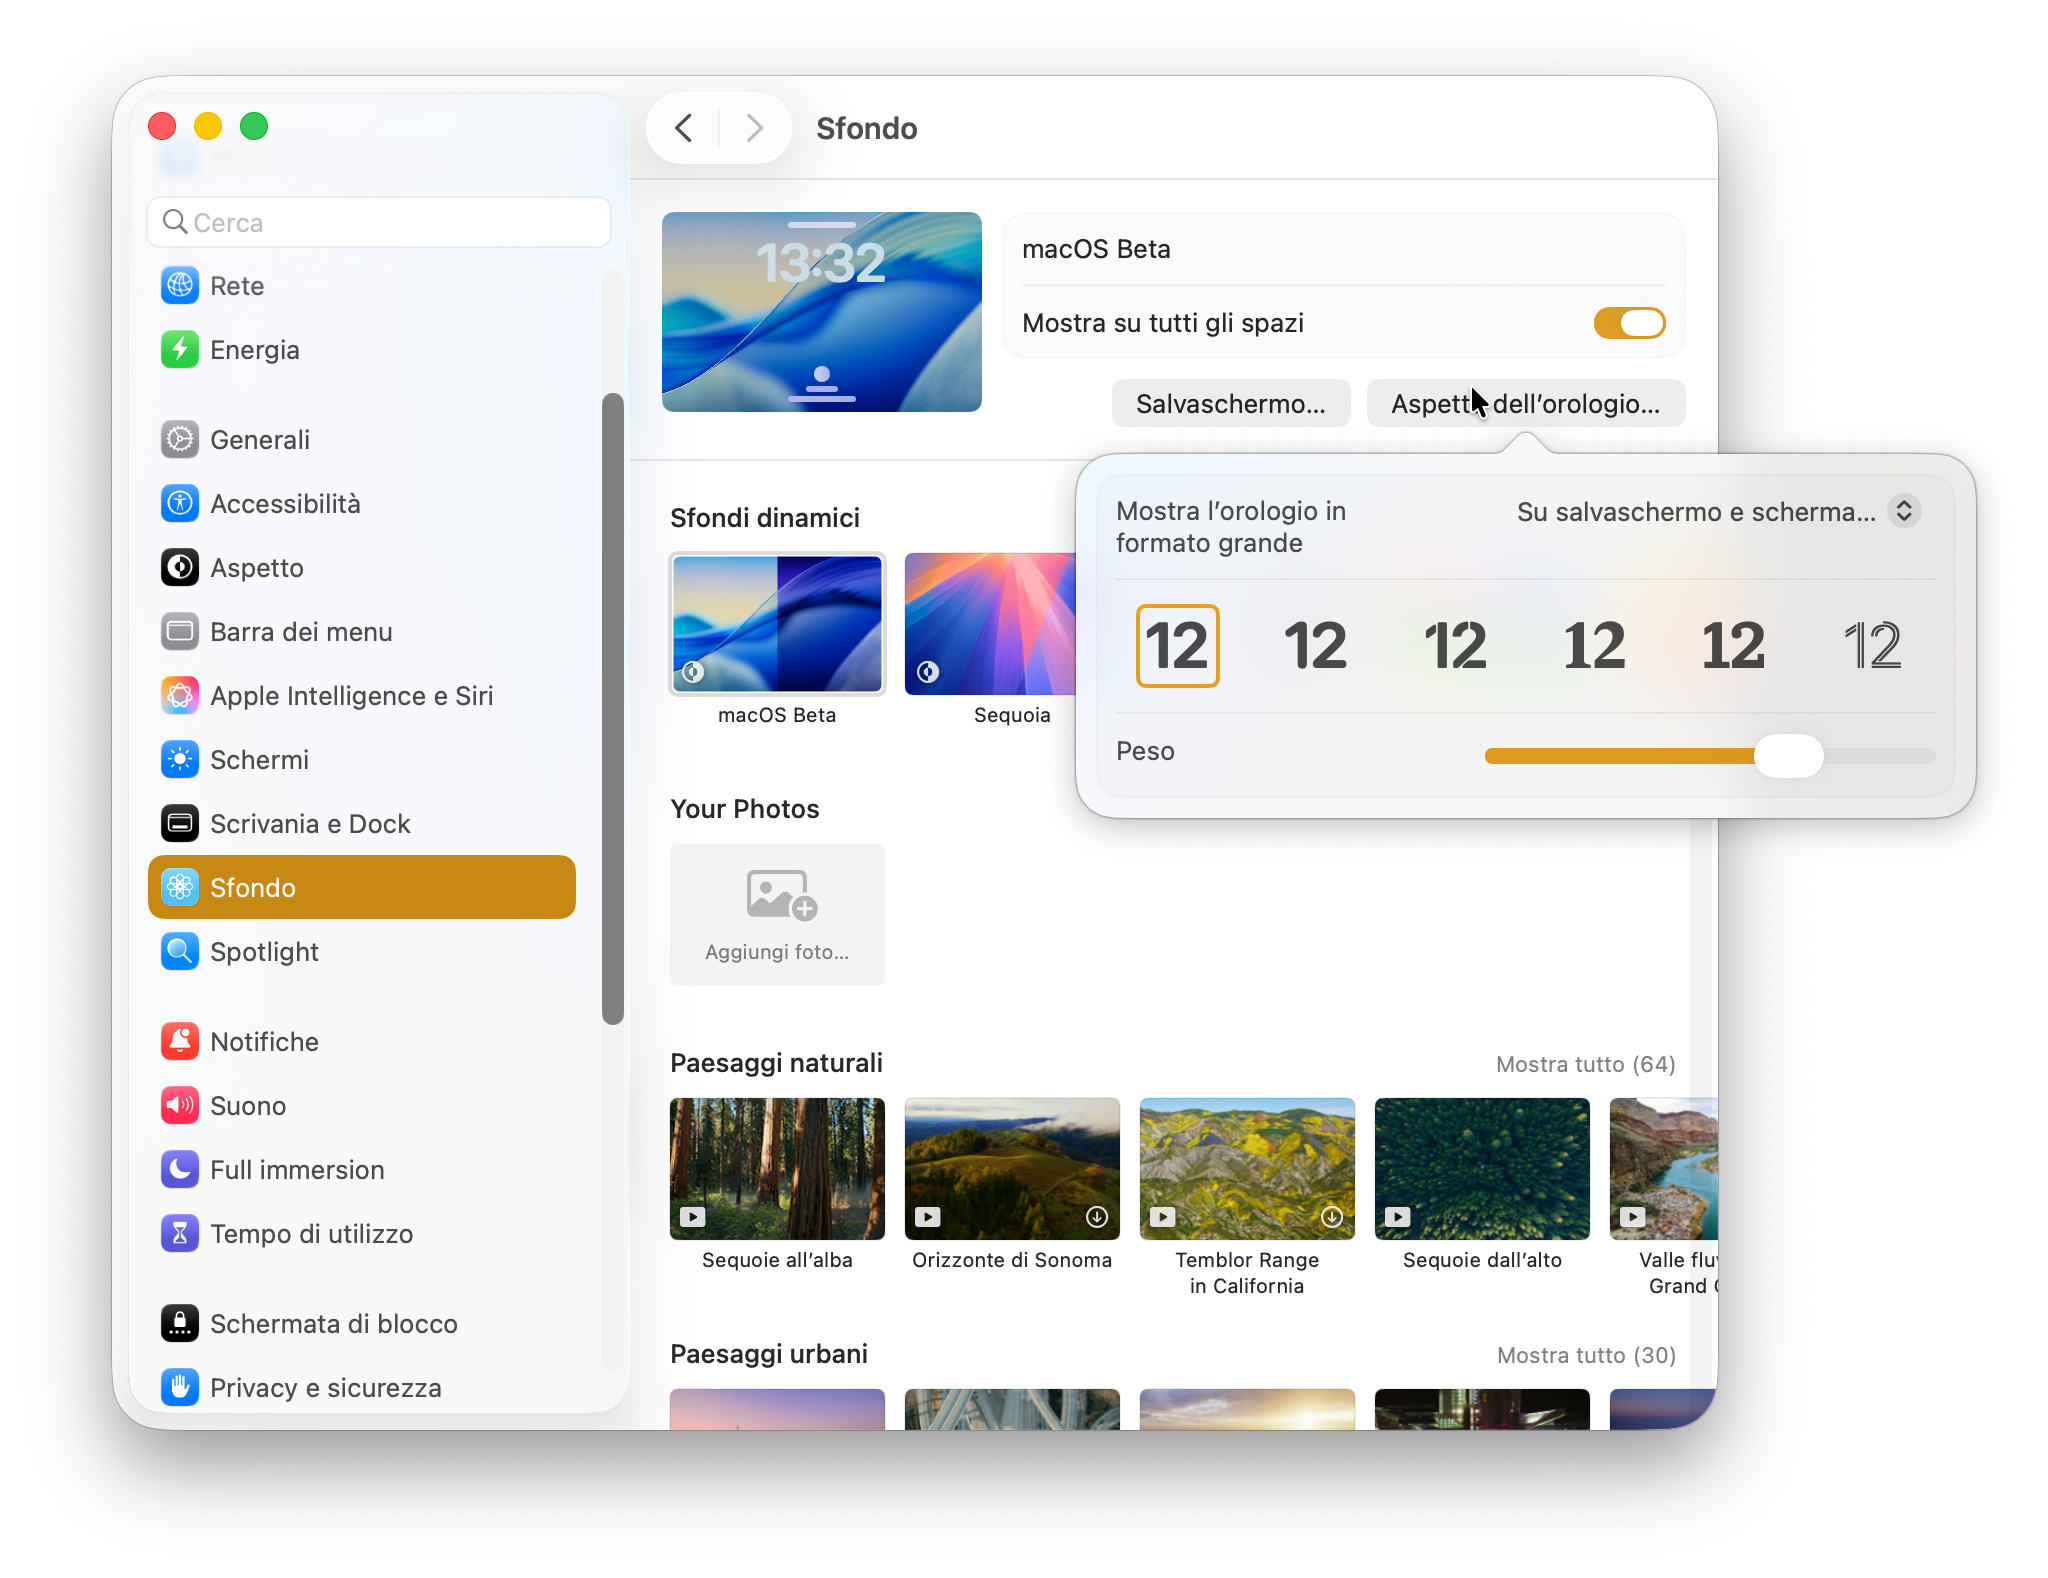Open Energia settings

(x=254, y=349)
